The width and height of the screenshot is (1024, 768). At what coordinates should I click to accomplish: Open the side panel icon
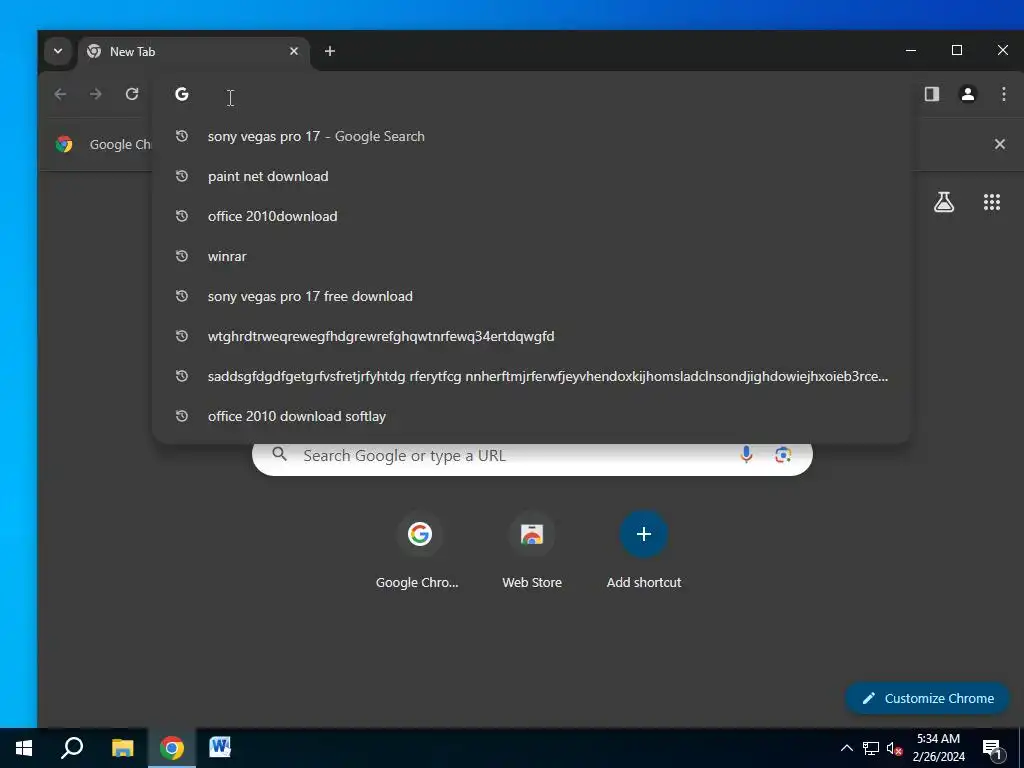tap(932, 94)
